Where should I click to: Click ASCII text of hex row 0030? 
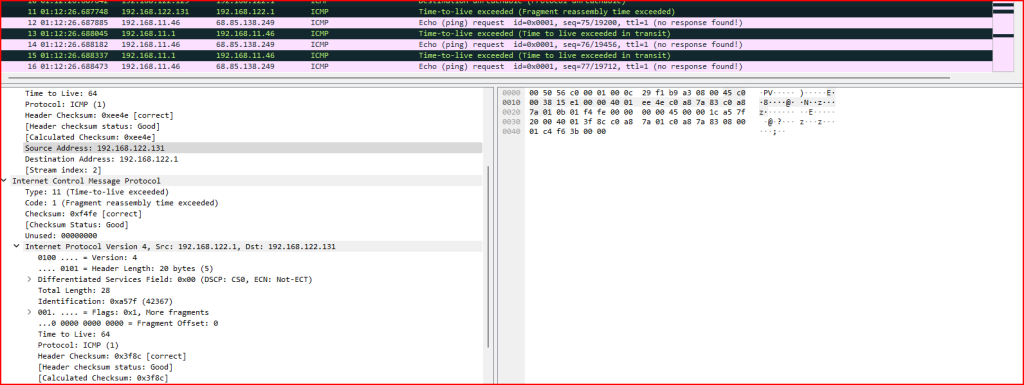(797, 122)
